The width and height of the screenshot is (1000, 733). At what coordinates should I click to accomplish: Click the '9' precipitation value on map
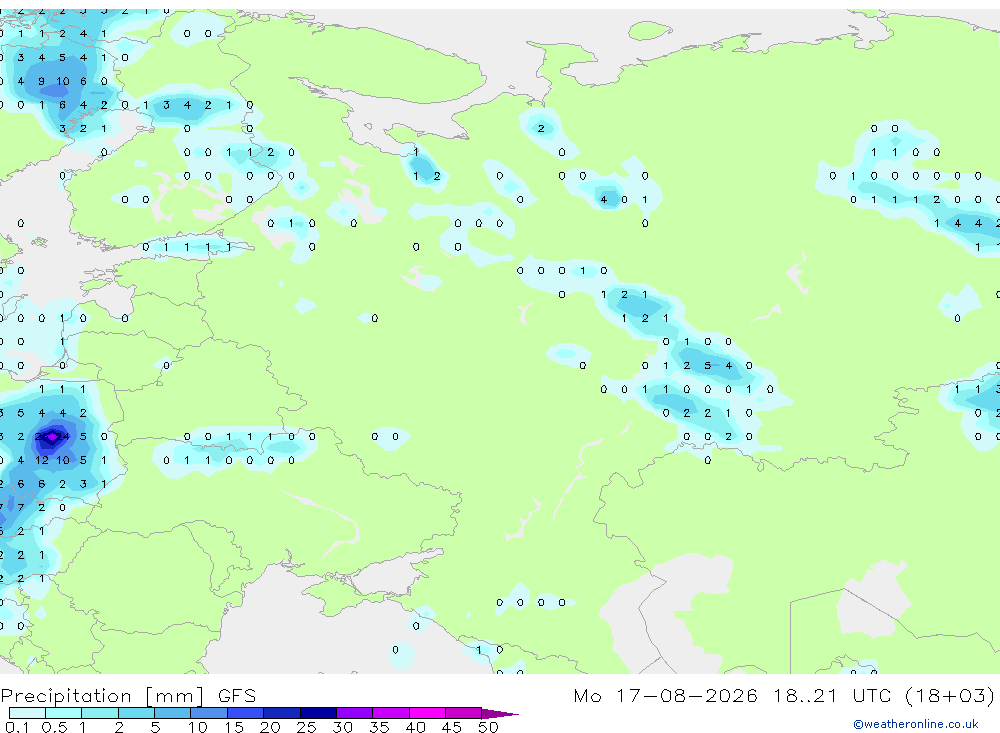point(41,81)
